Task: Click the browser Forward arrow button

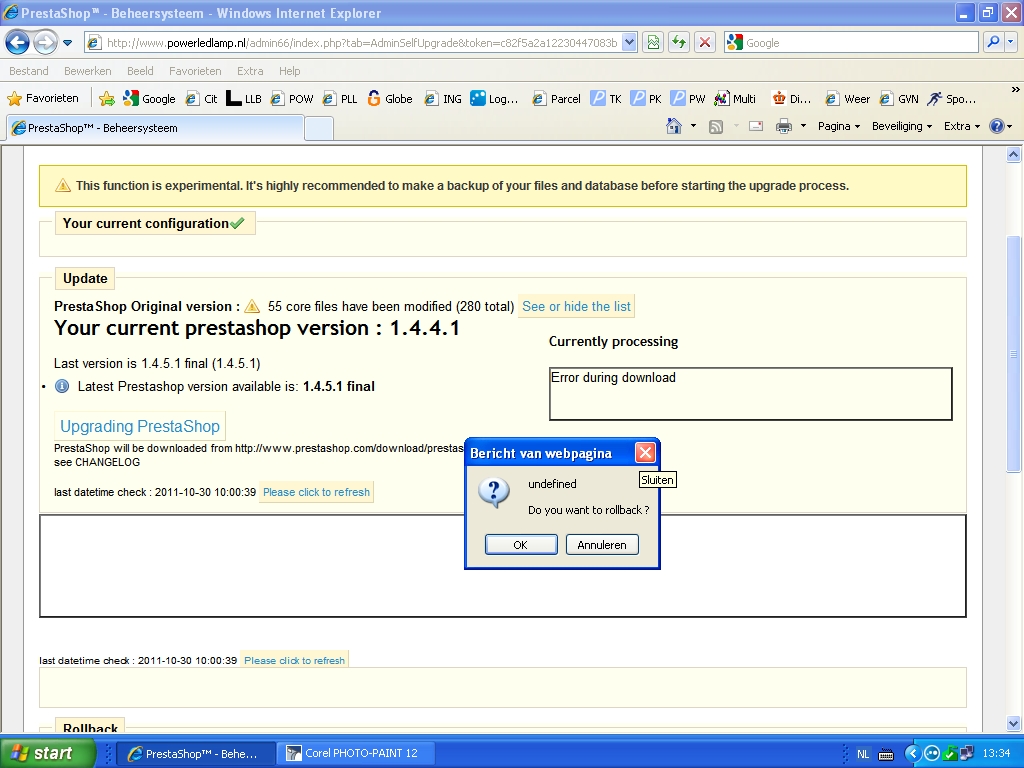Action: (x=45, y=43)
